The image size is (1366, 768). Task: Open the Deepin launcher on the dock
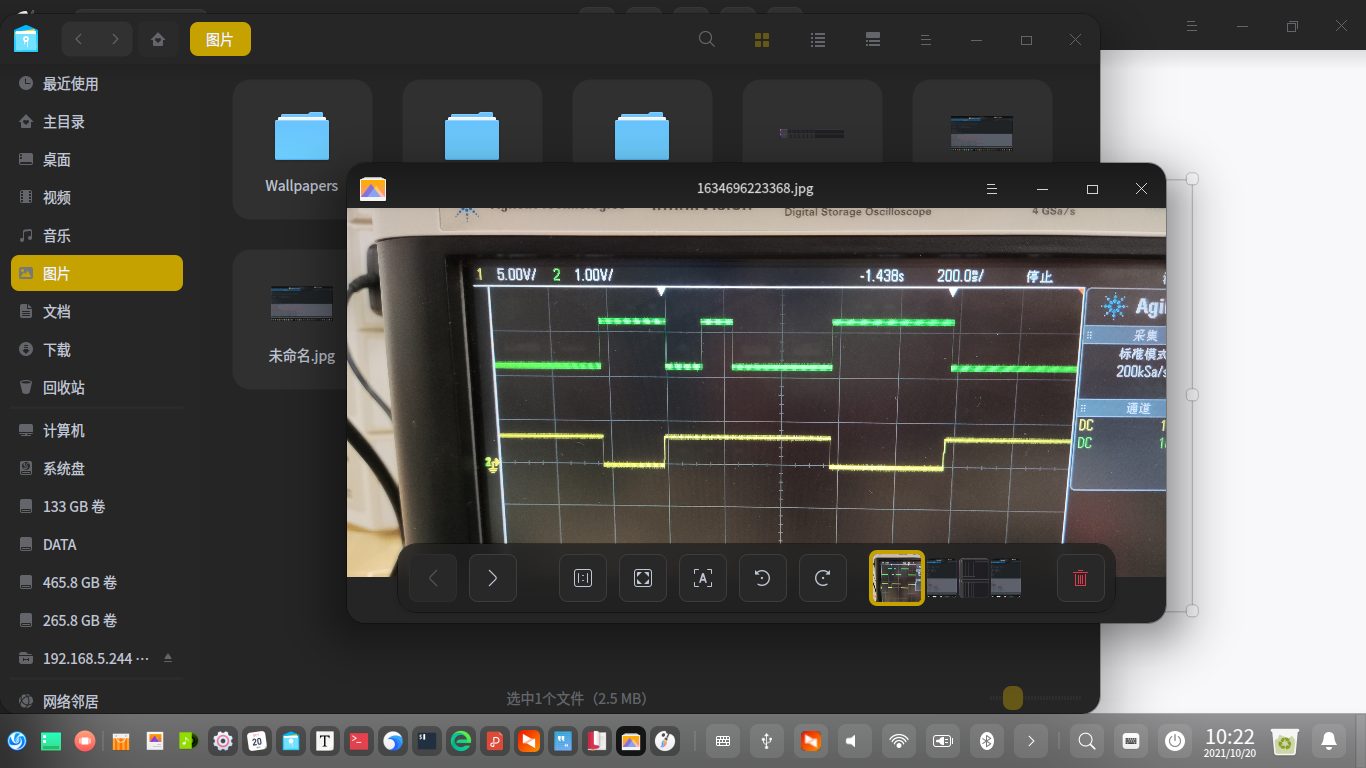point(17,741)
